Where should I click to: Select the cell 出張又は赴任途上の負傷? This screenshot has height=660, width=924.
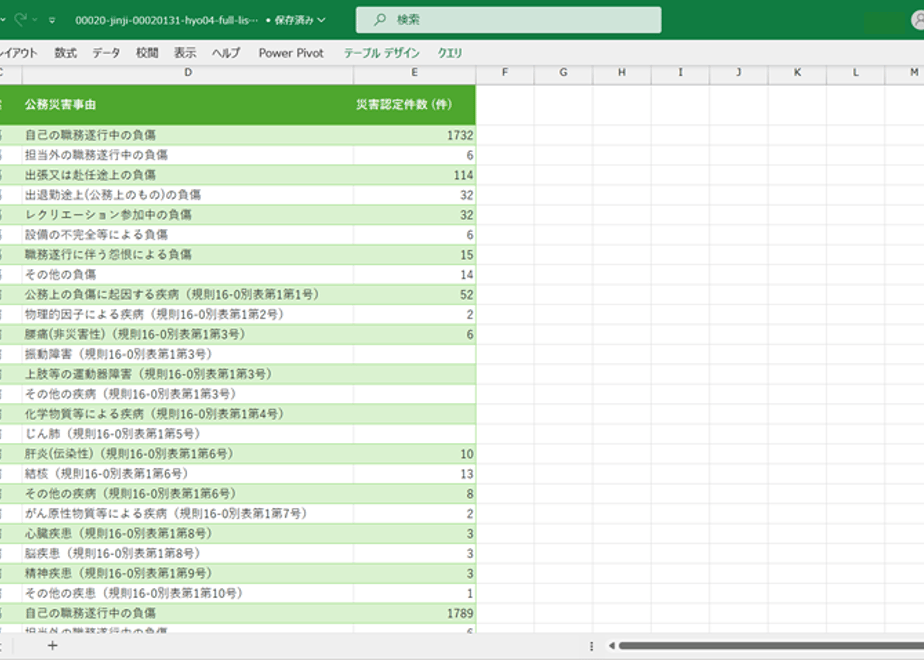188,175
